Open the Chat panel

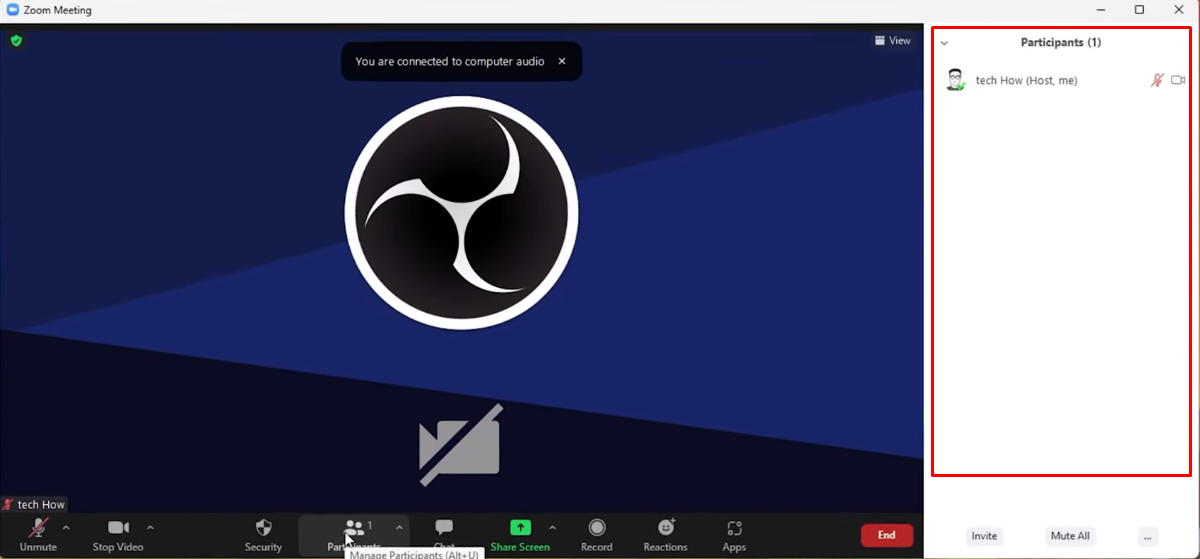click(444, 534)
